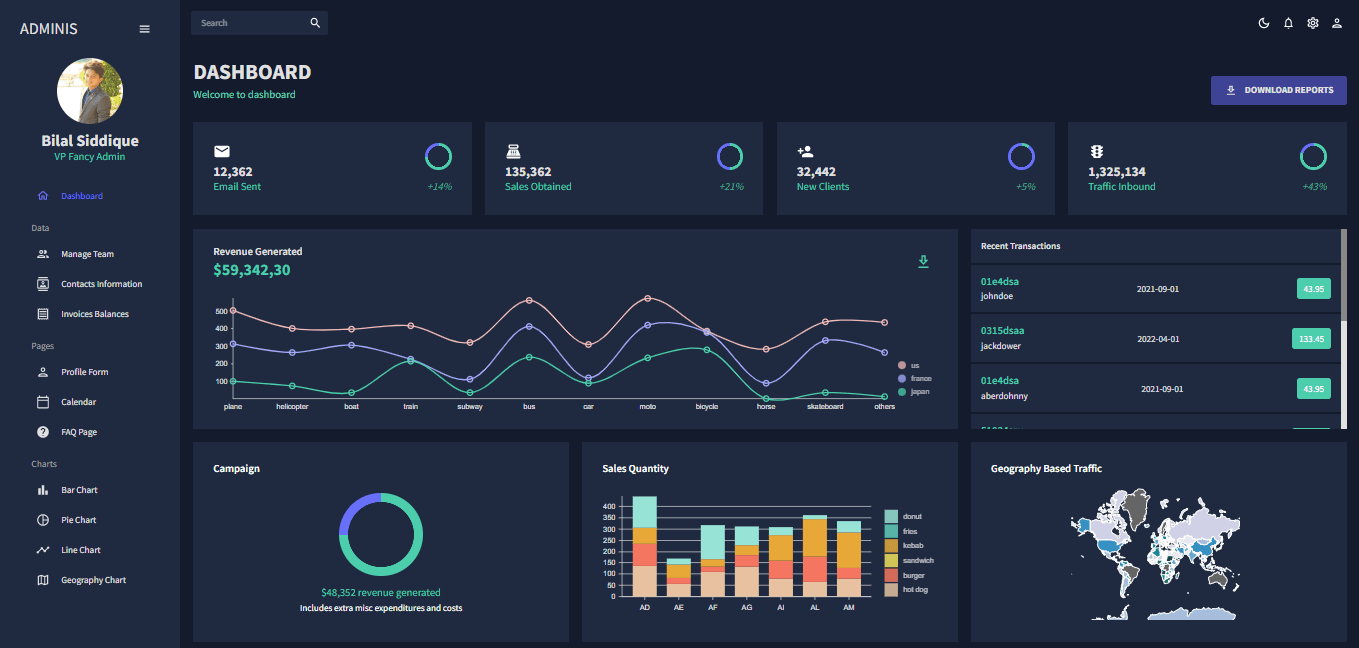Image resolution: width=1359 pixels, height=648 pixels.
Task: Click us legend dot in revenue chart
Action: [902, 366]
